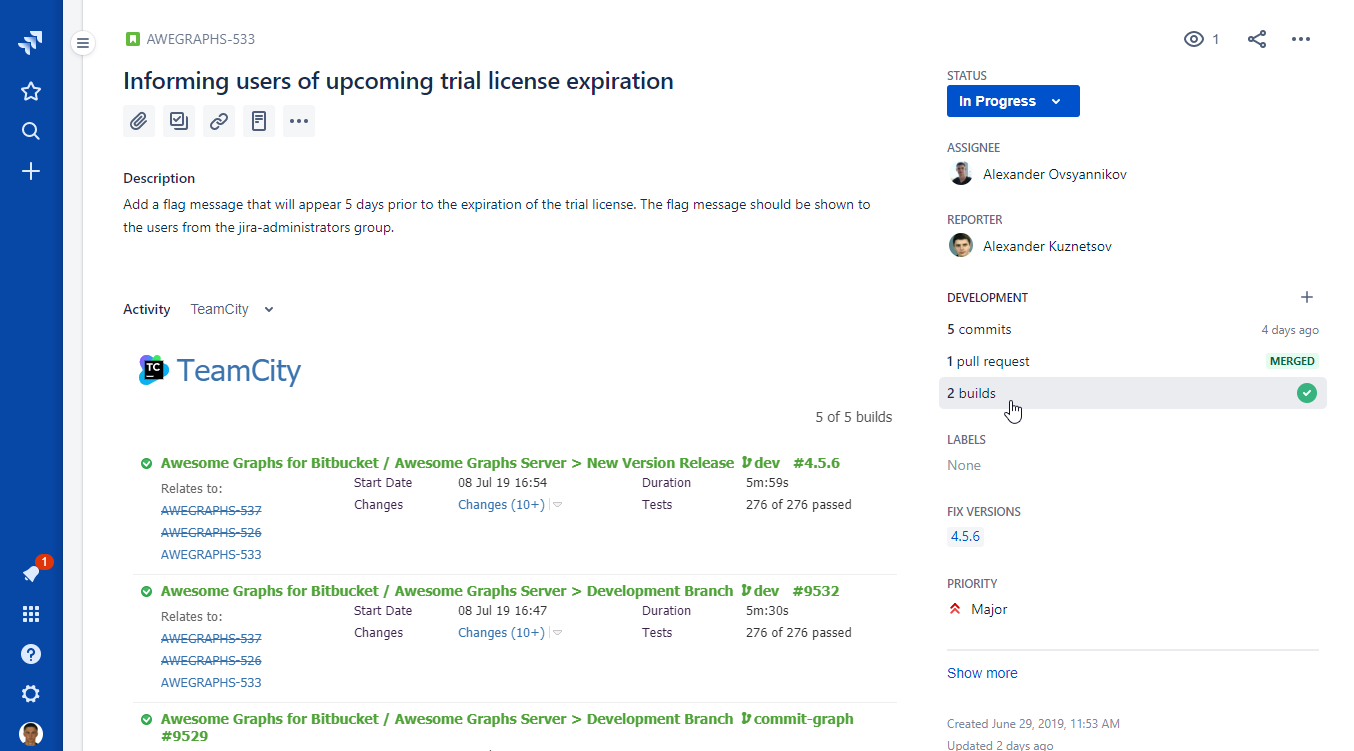Click the attachment paperclip button
Viewport: 1354px width, 751px height.
click(139, 121)
